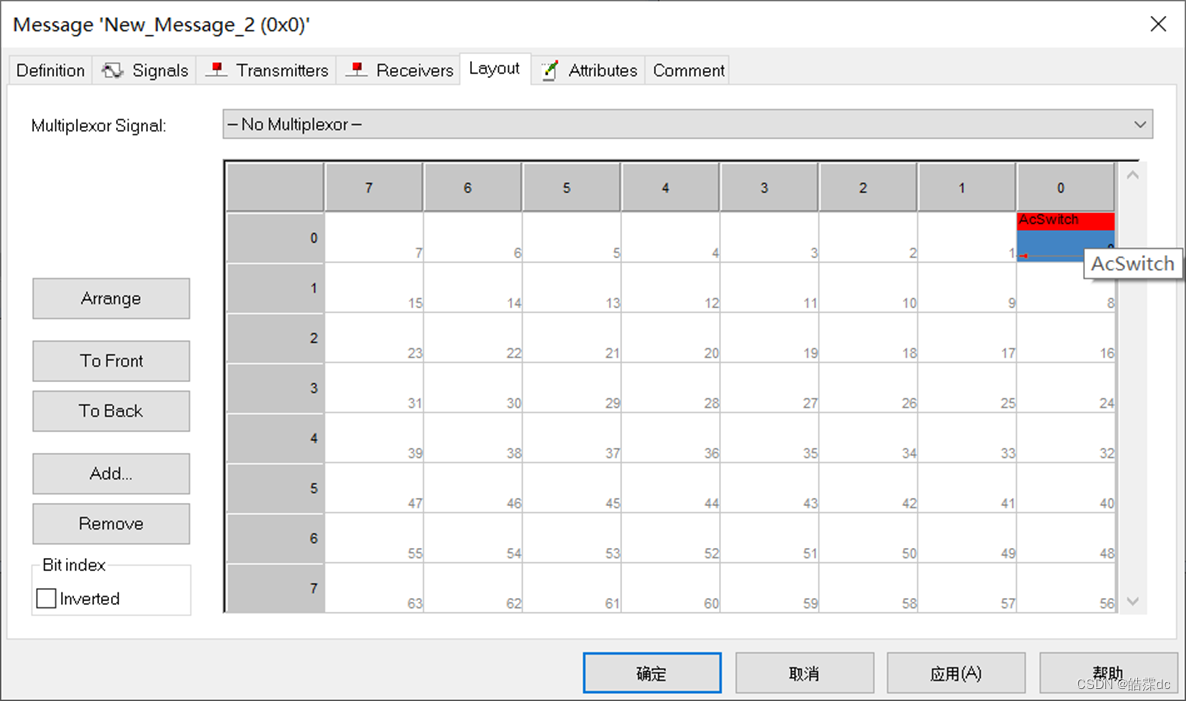
Task: Click bit cell 63 in the layout grid
Action: click(x=374, y=588)
